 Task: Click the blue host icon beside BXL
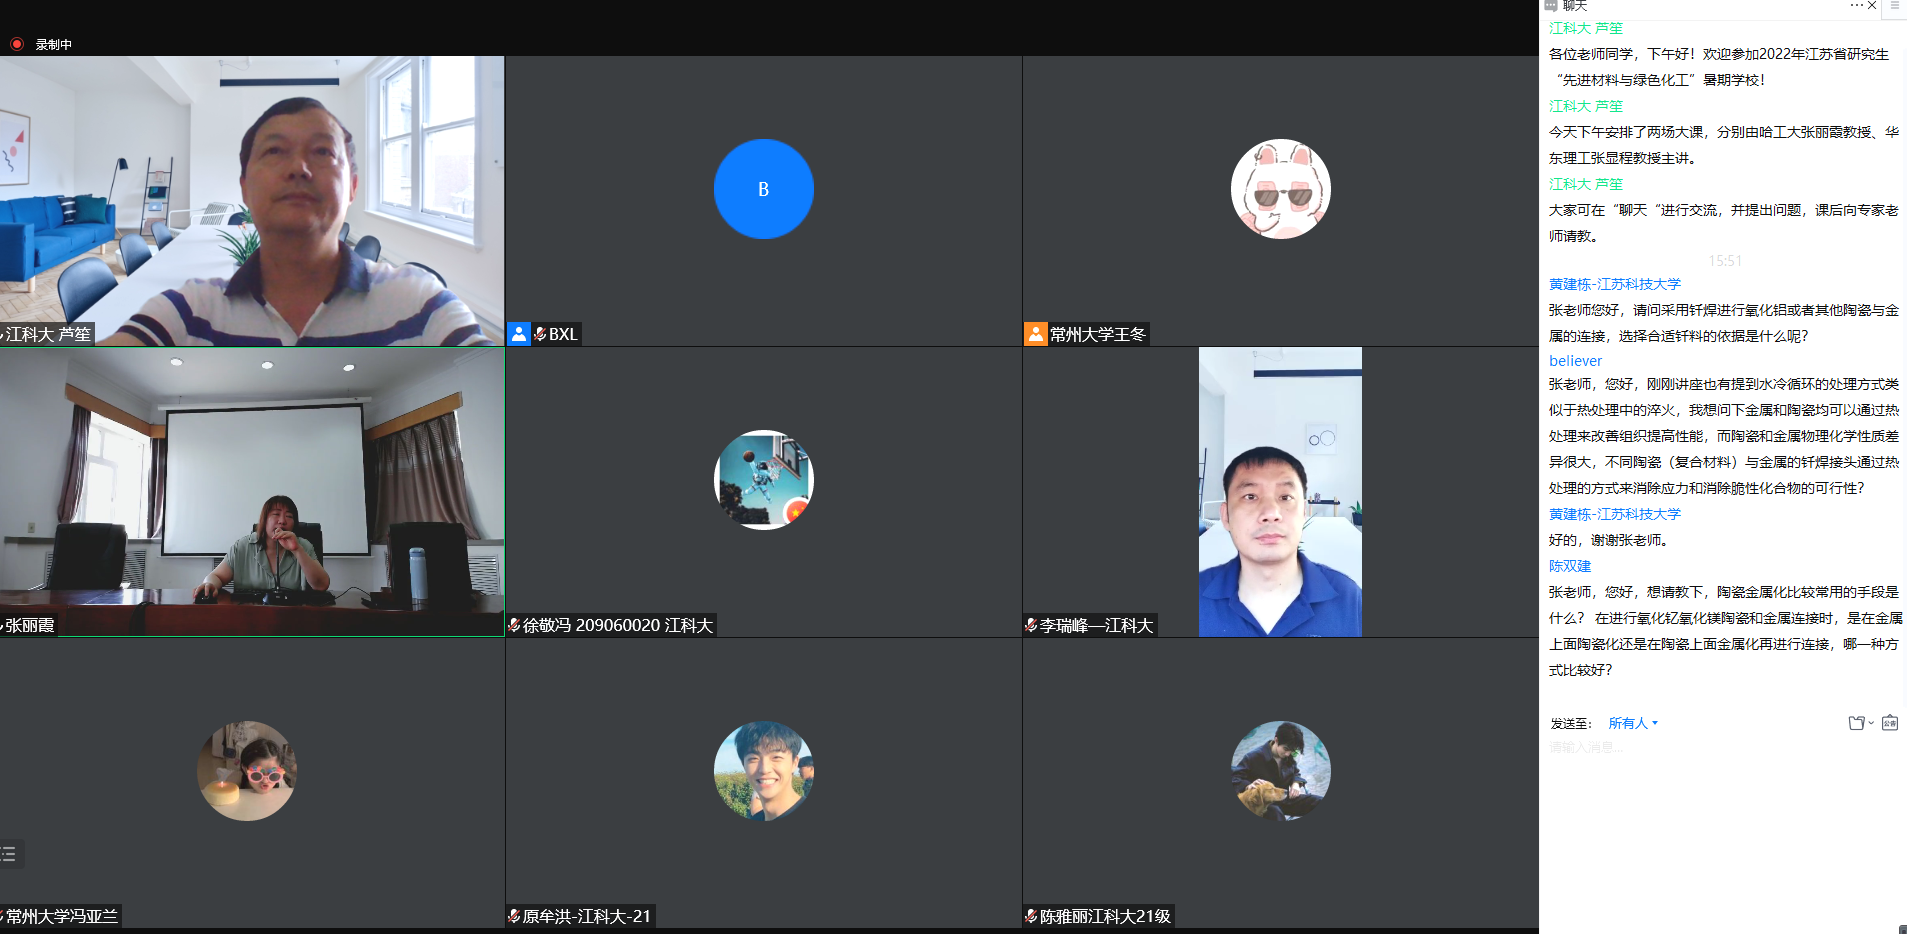pos(519,334)
